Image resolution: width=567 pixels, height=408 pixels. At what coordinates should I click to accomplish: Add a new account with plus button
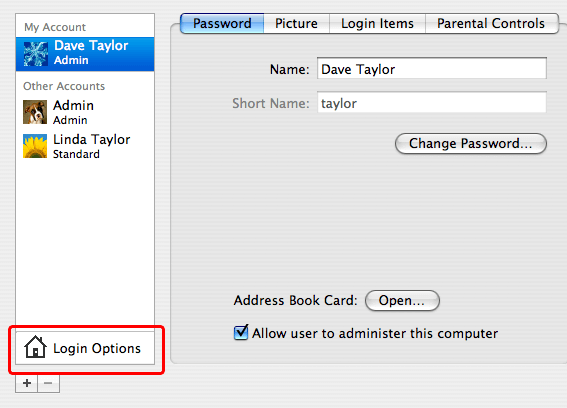coord(27,383)
